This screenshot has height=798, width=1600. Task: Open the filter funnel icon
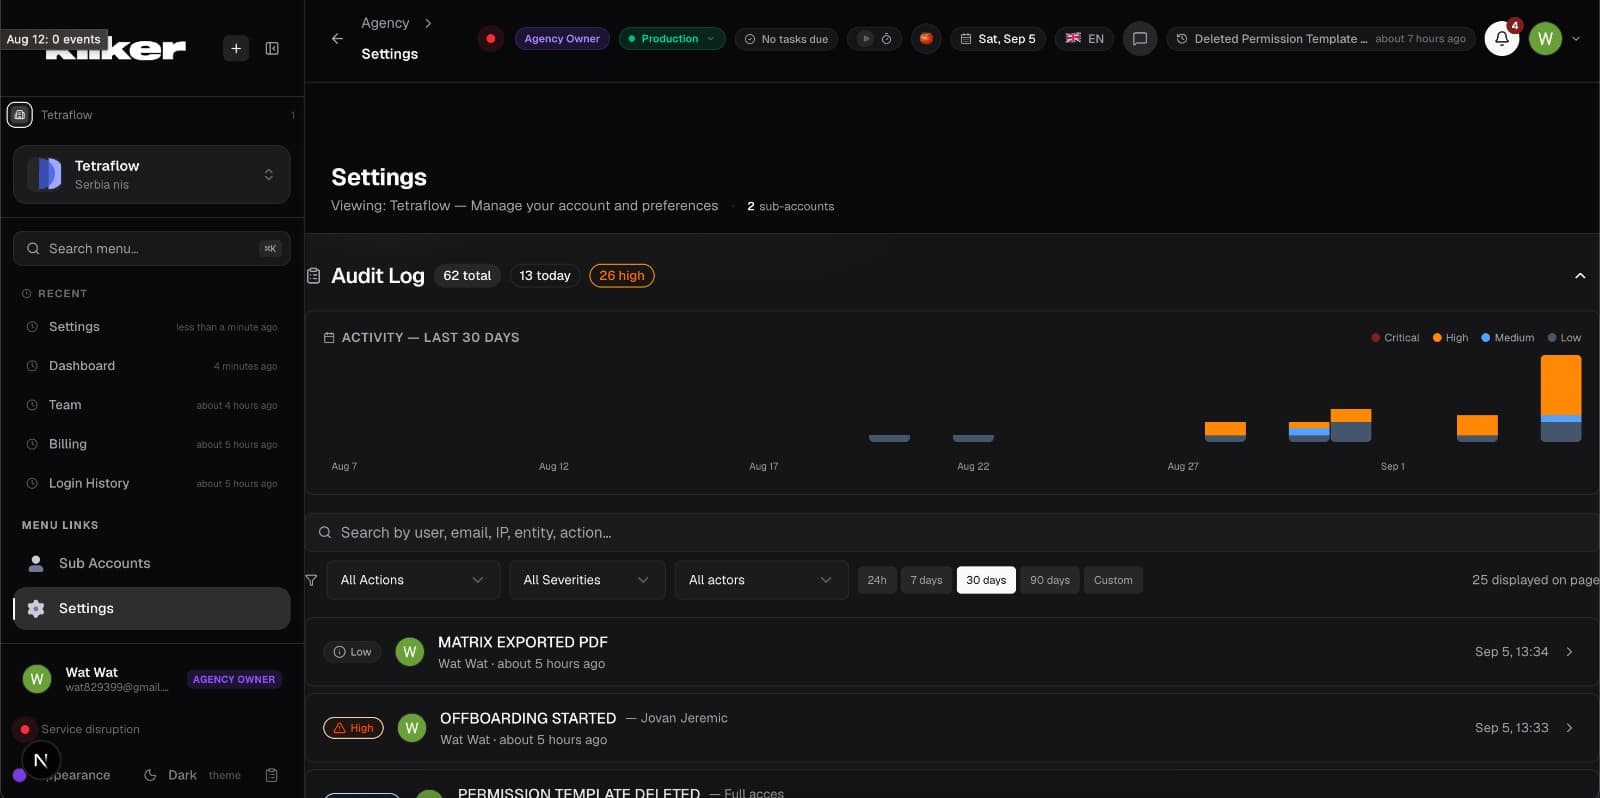tap(311, 580)
